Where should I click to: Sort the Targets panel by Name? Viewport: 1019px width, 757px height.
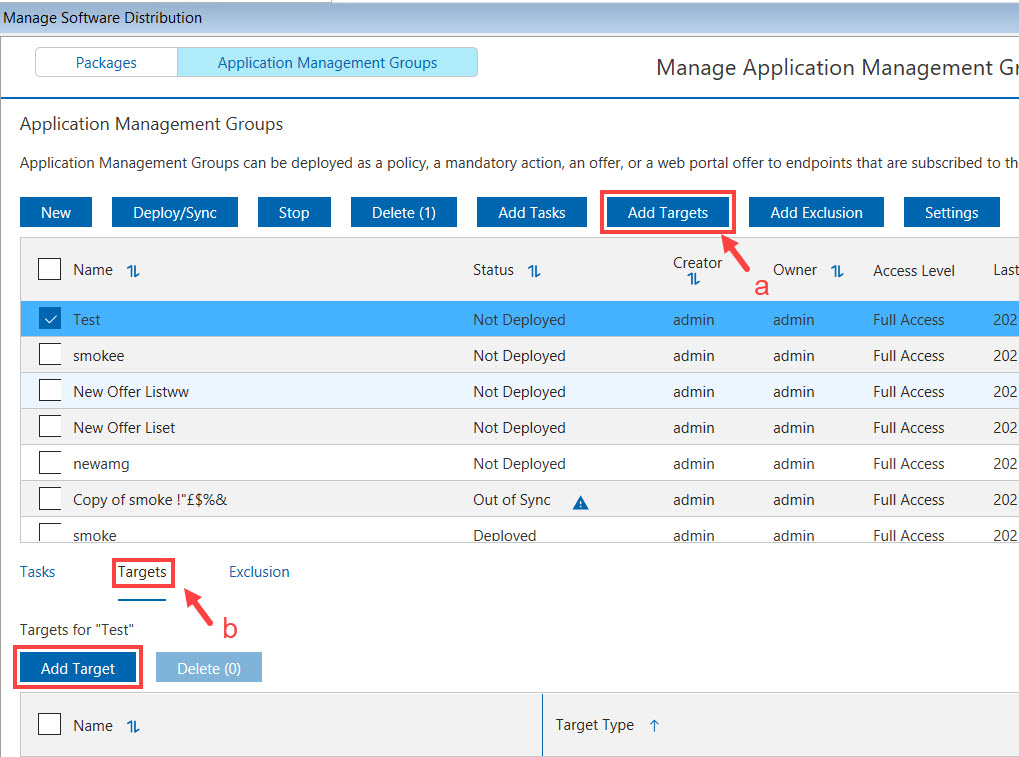click(x=133, y=724)
